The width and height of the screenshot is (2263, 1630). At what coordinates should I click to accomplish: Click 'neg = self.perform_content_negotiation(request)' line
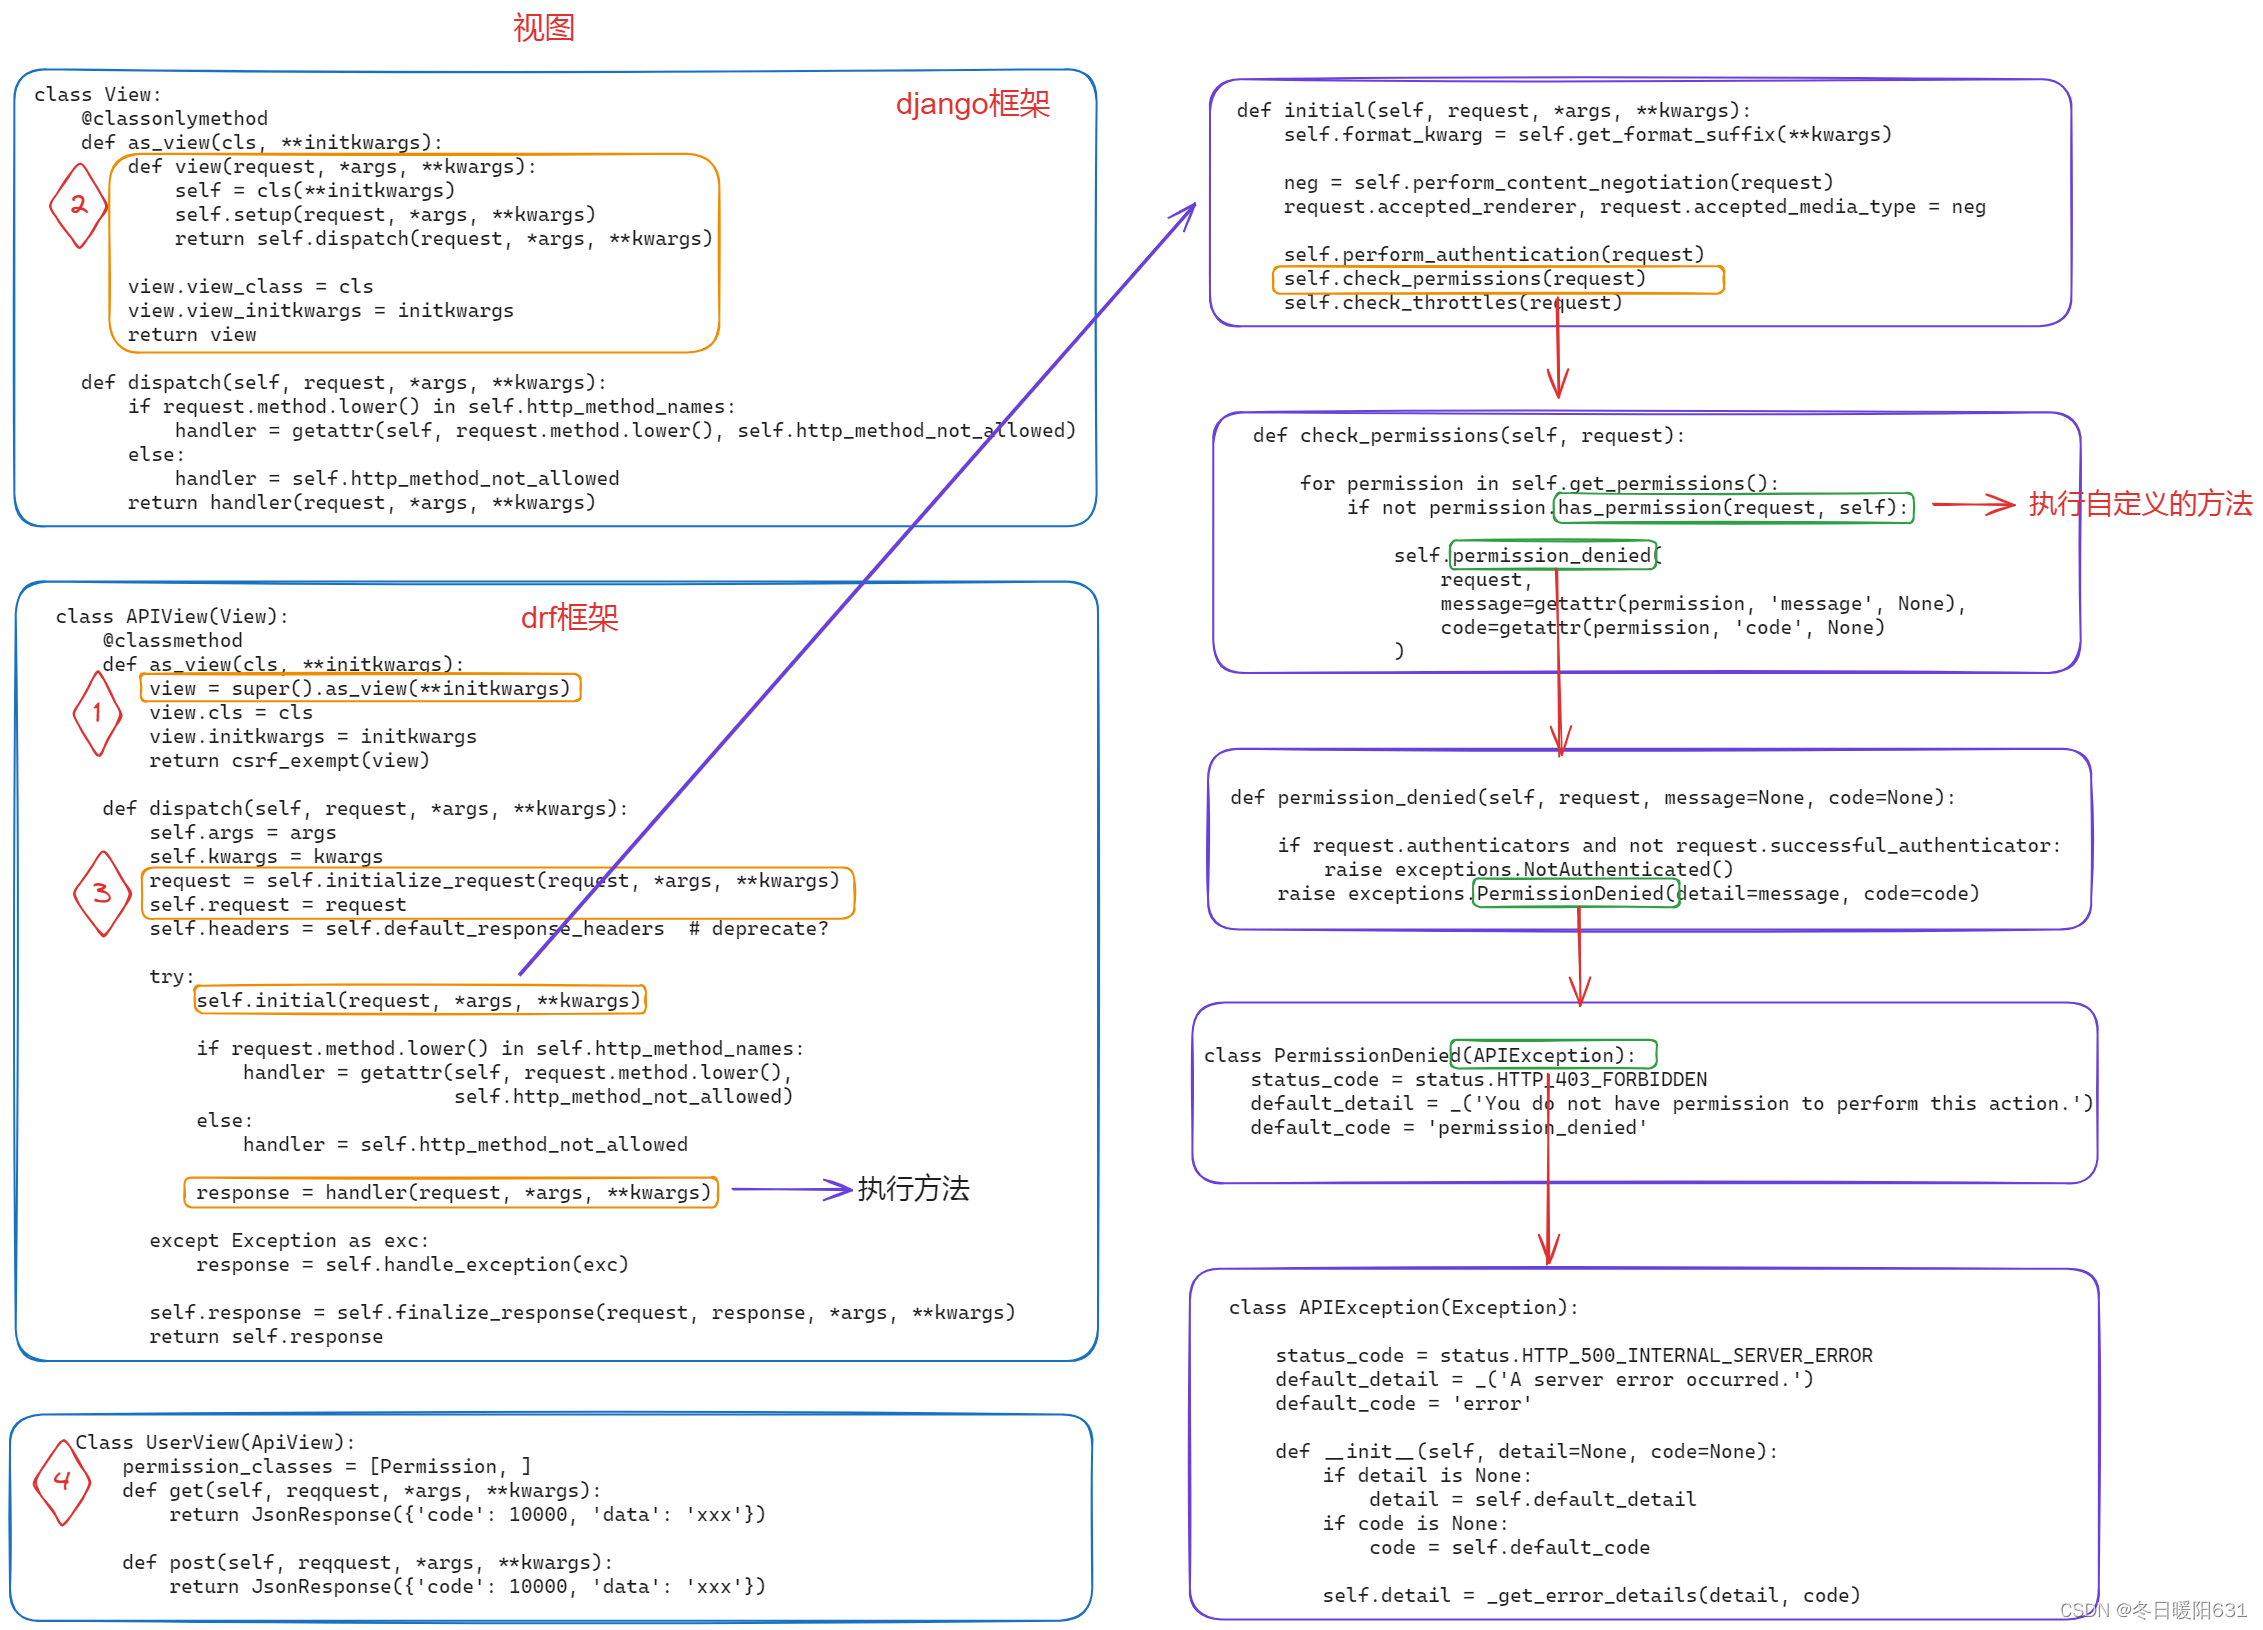point(1559,183)
